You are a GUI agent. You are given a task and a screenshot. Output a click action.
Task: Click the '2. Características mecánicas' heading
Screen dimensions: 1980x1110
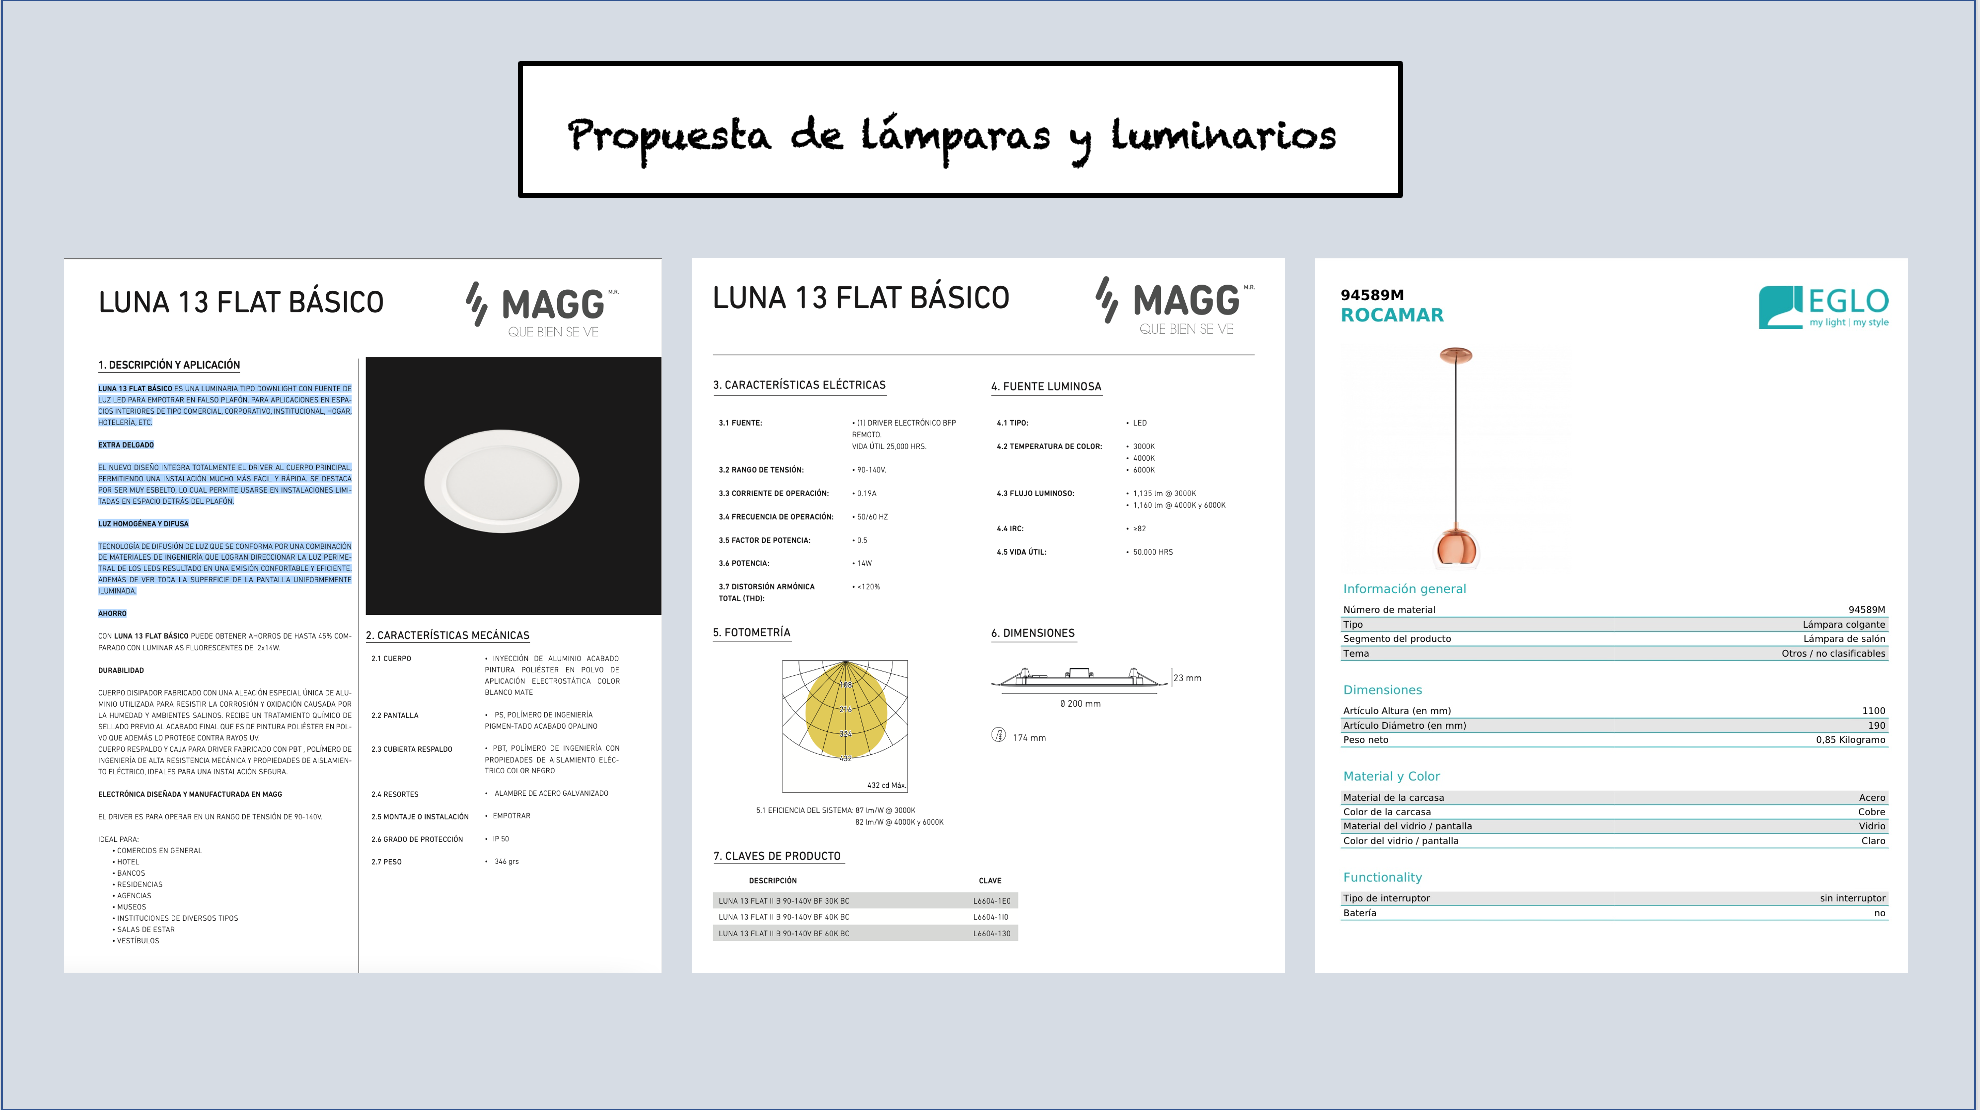pos(447,635)
